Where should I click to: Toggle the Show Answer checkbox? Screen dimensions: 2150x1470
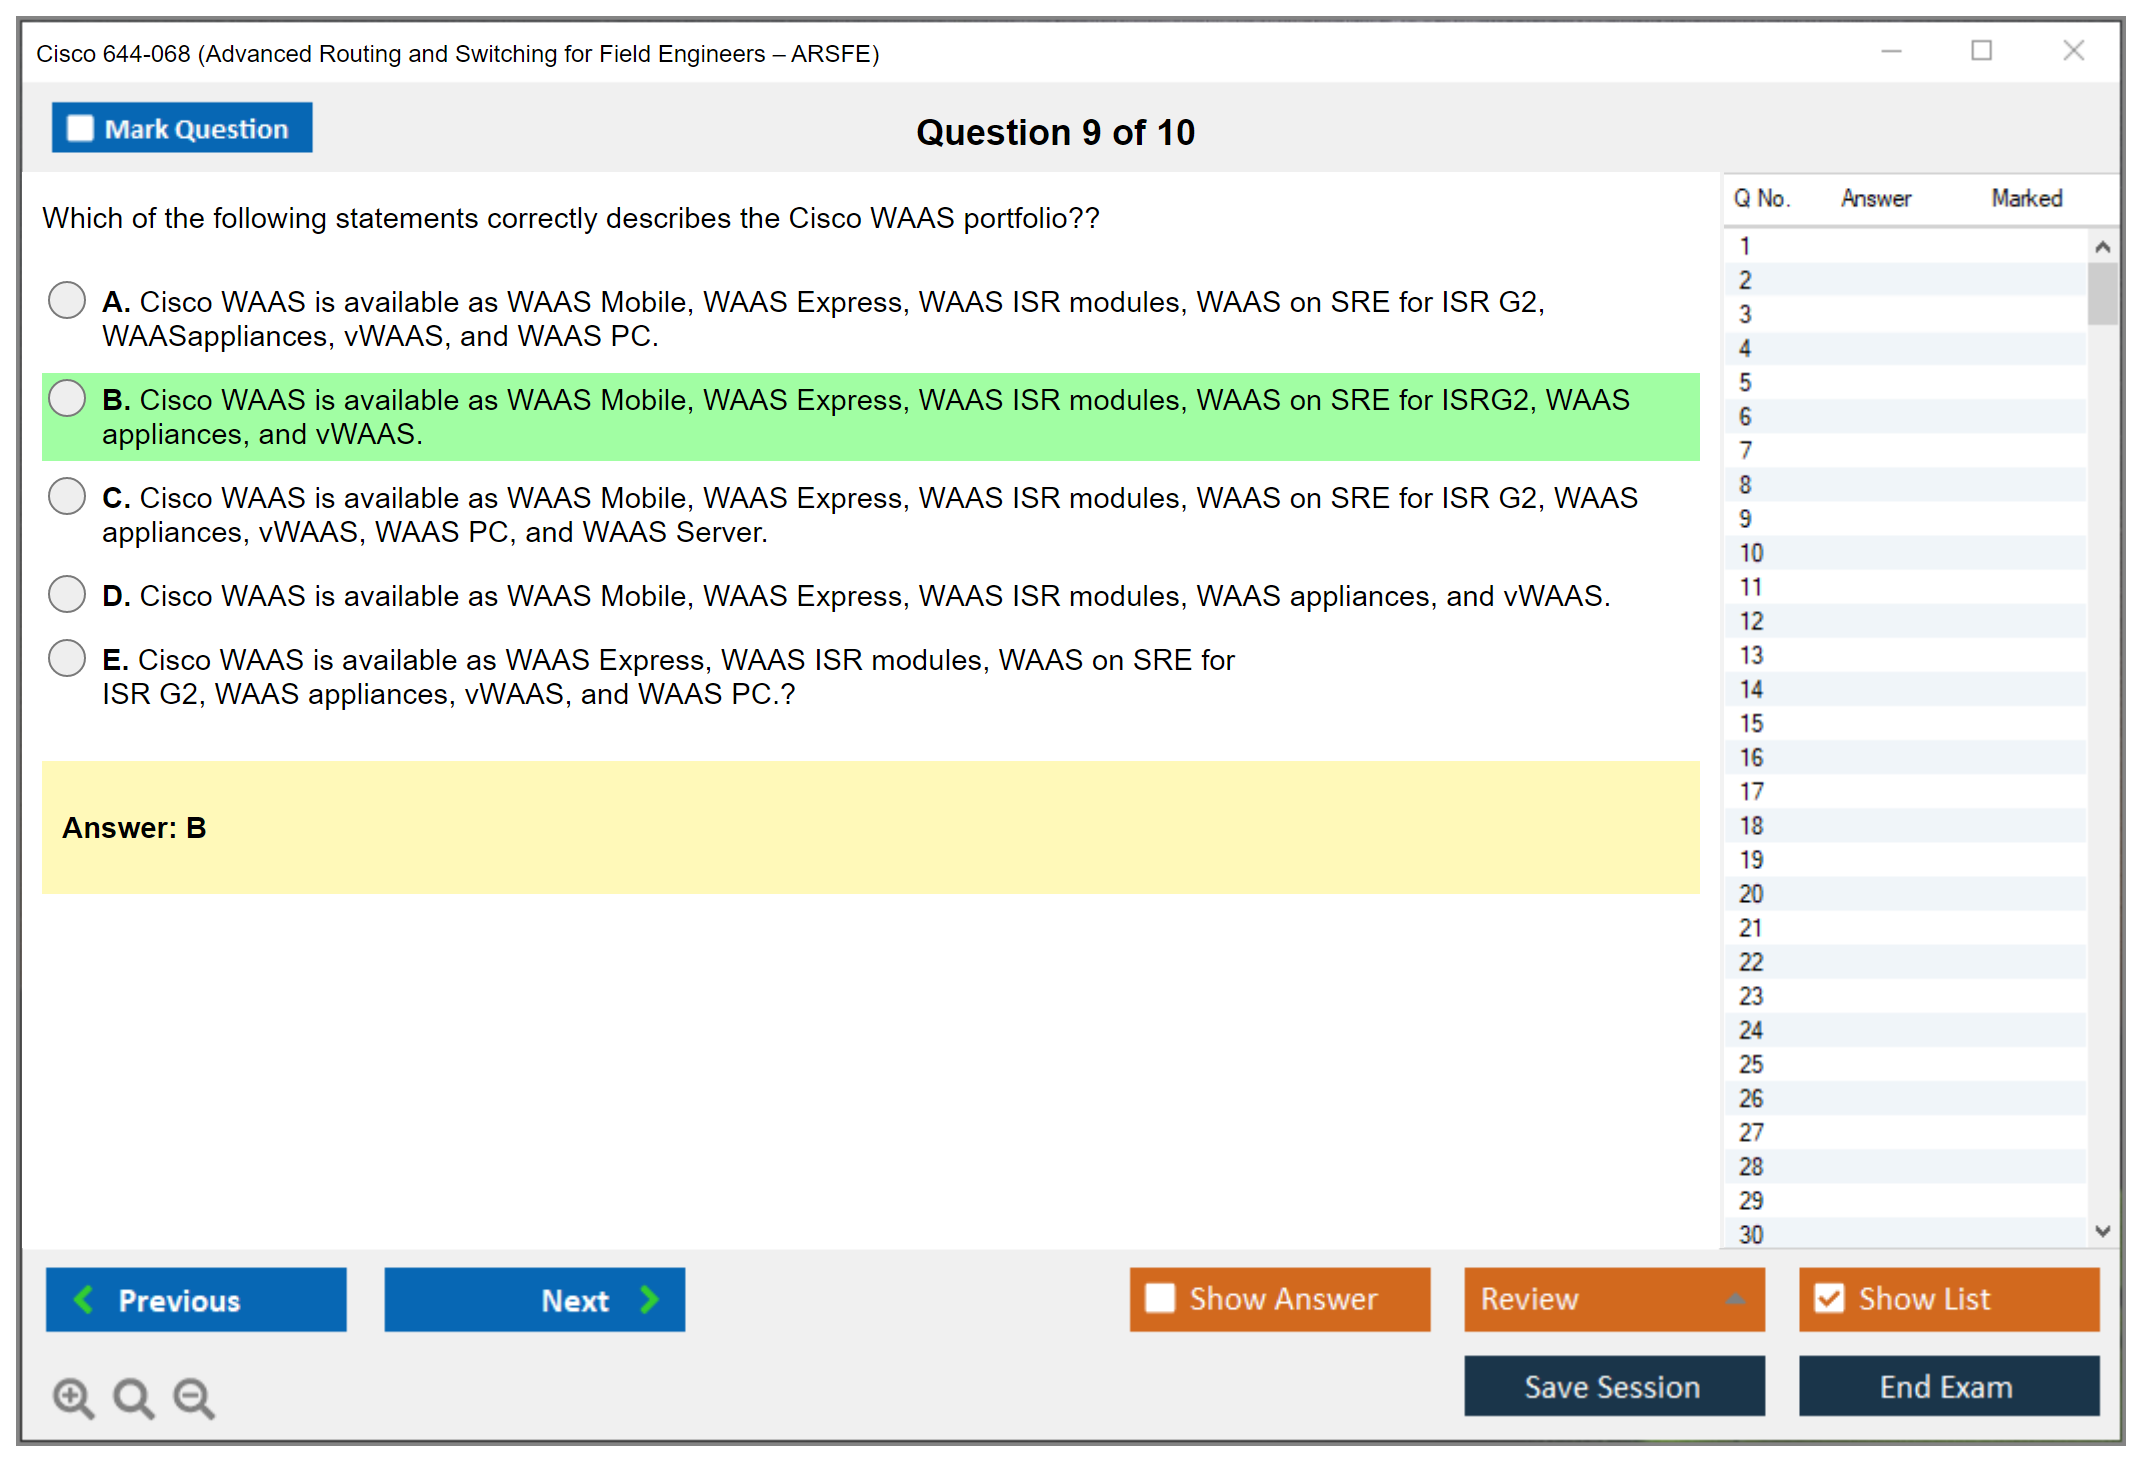click(x=1160, y=1298)
